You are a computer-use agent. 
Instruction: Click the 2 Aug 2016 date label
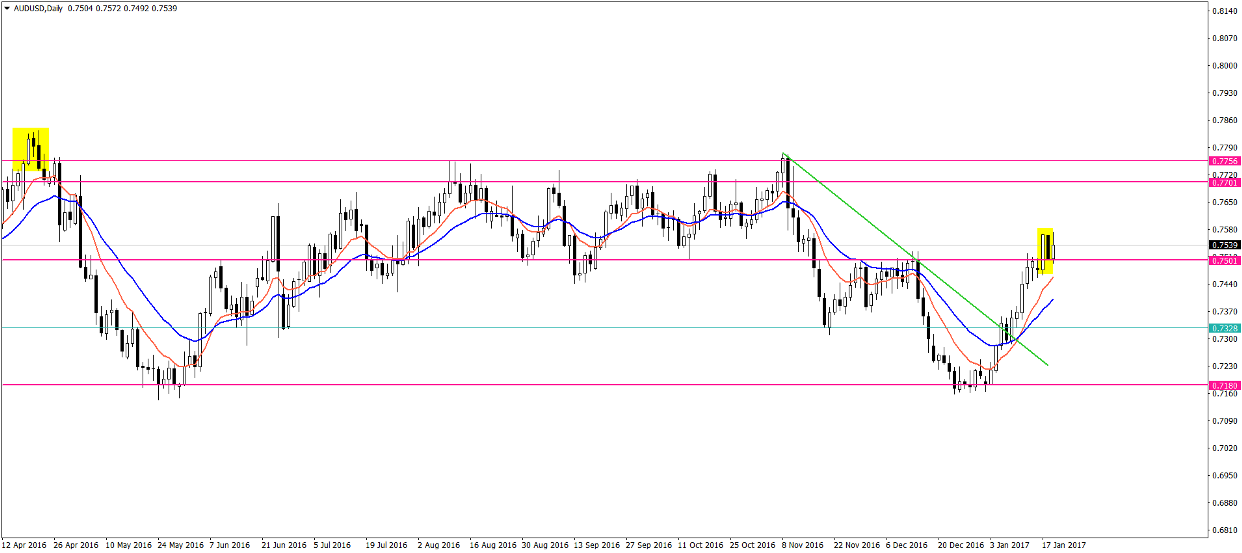tap(438, 546)
